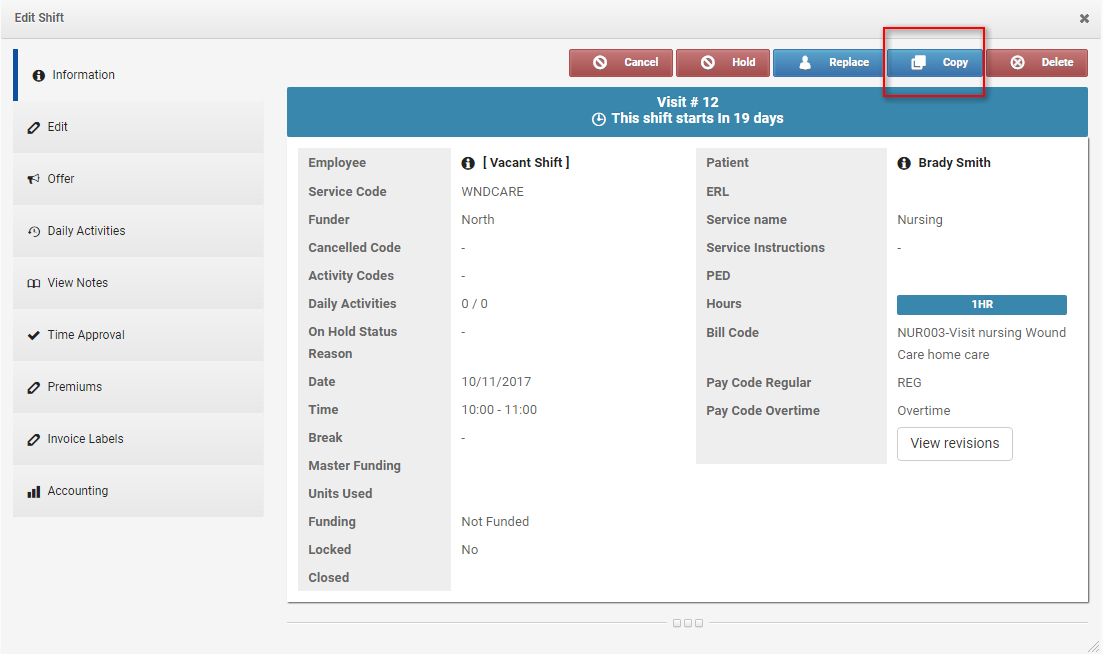This screenshot has height=654, width=1103.
Task: Click the book icon beside View Notes
Action: pyautogui.click(x=34, y=283)
